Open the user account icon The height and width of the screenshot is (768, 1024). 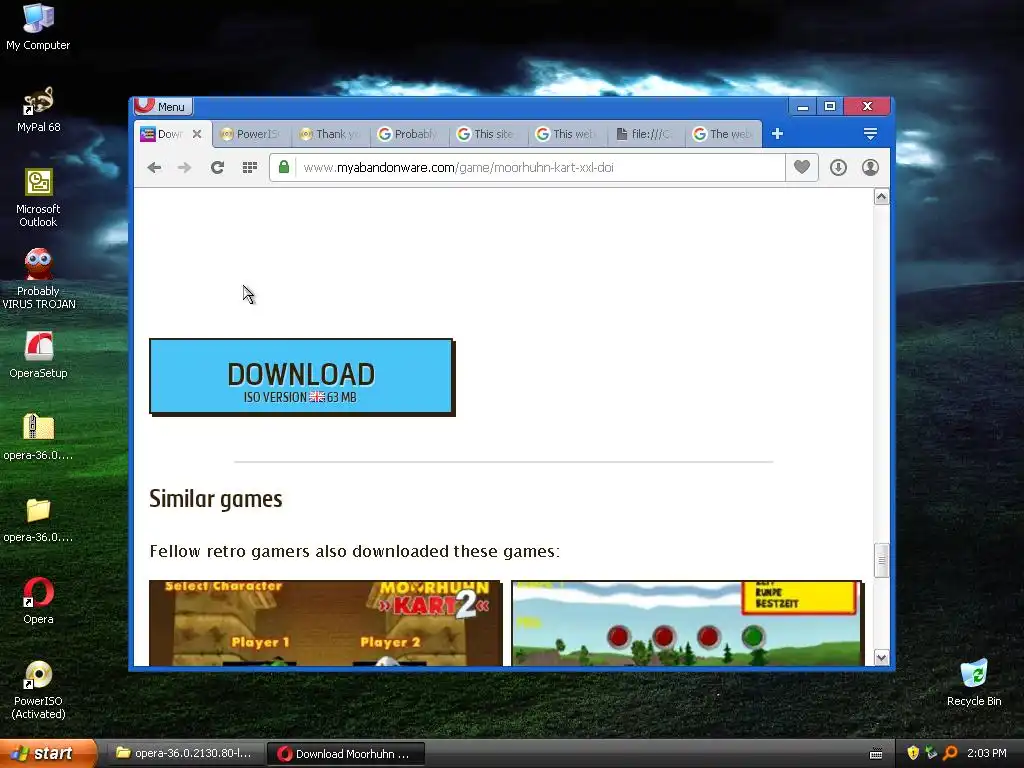[x=871, y=168]
